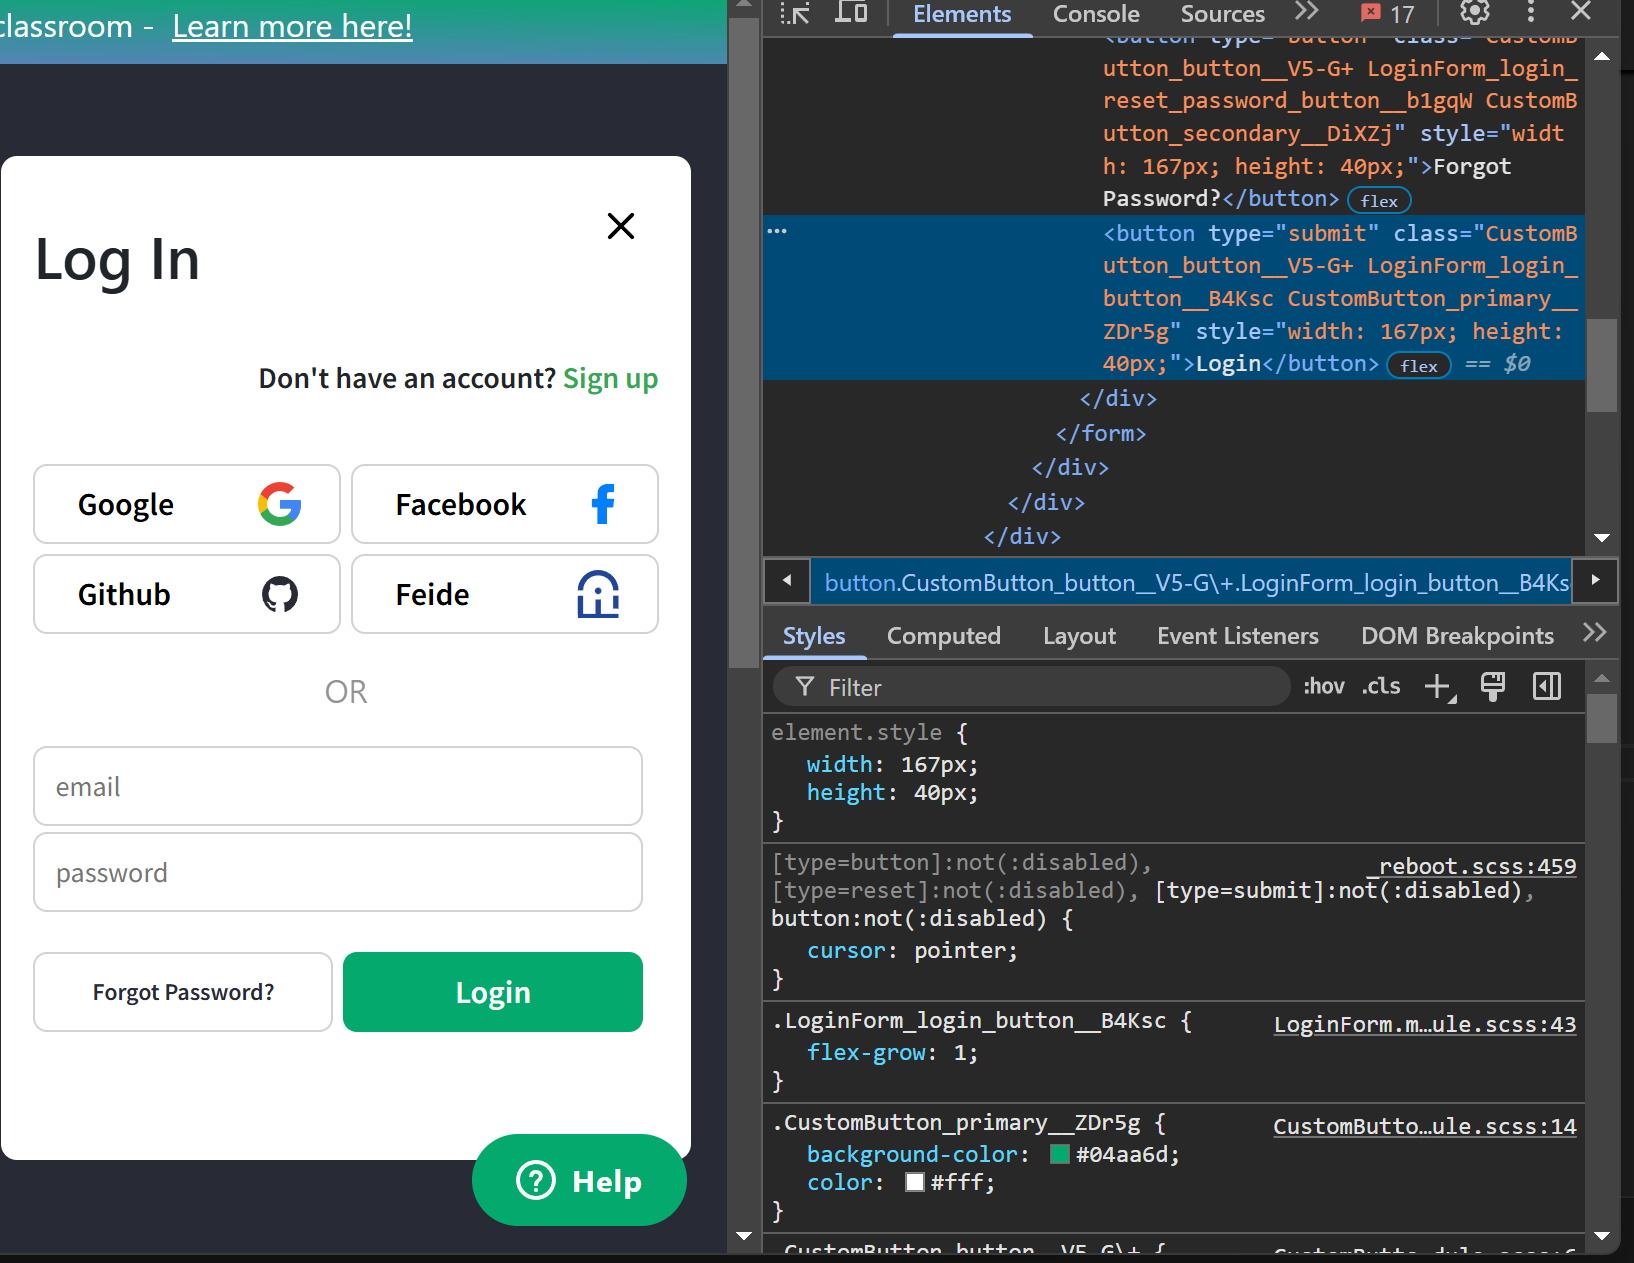Expand hidden tabs with the chevron arrows
The width and height of the screenshot is (1634, 1263).
click(x=1306, y=12)
